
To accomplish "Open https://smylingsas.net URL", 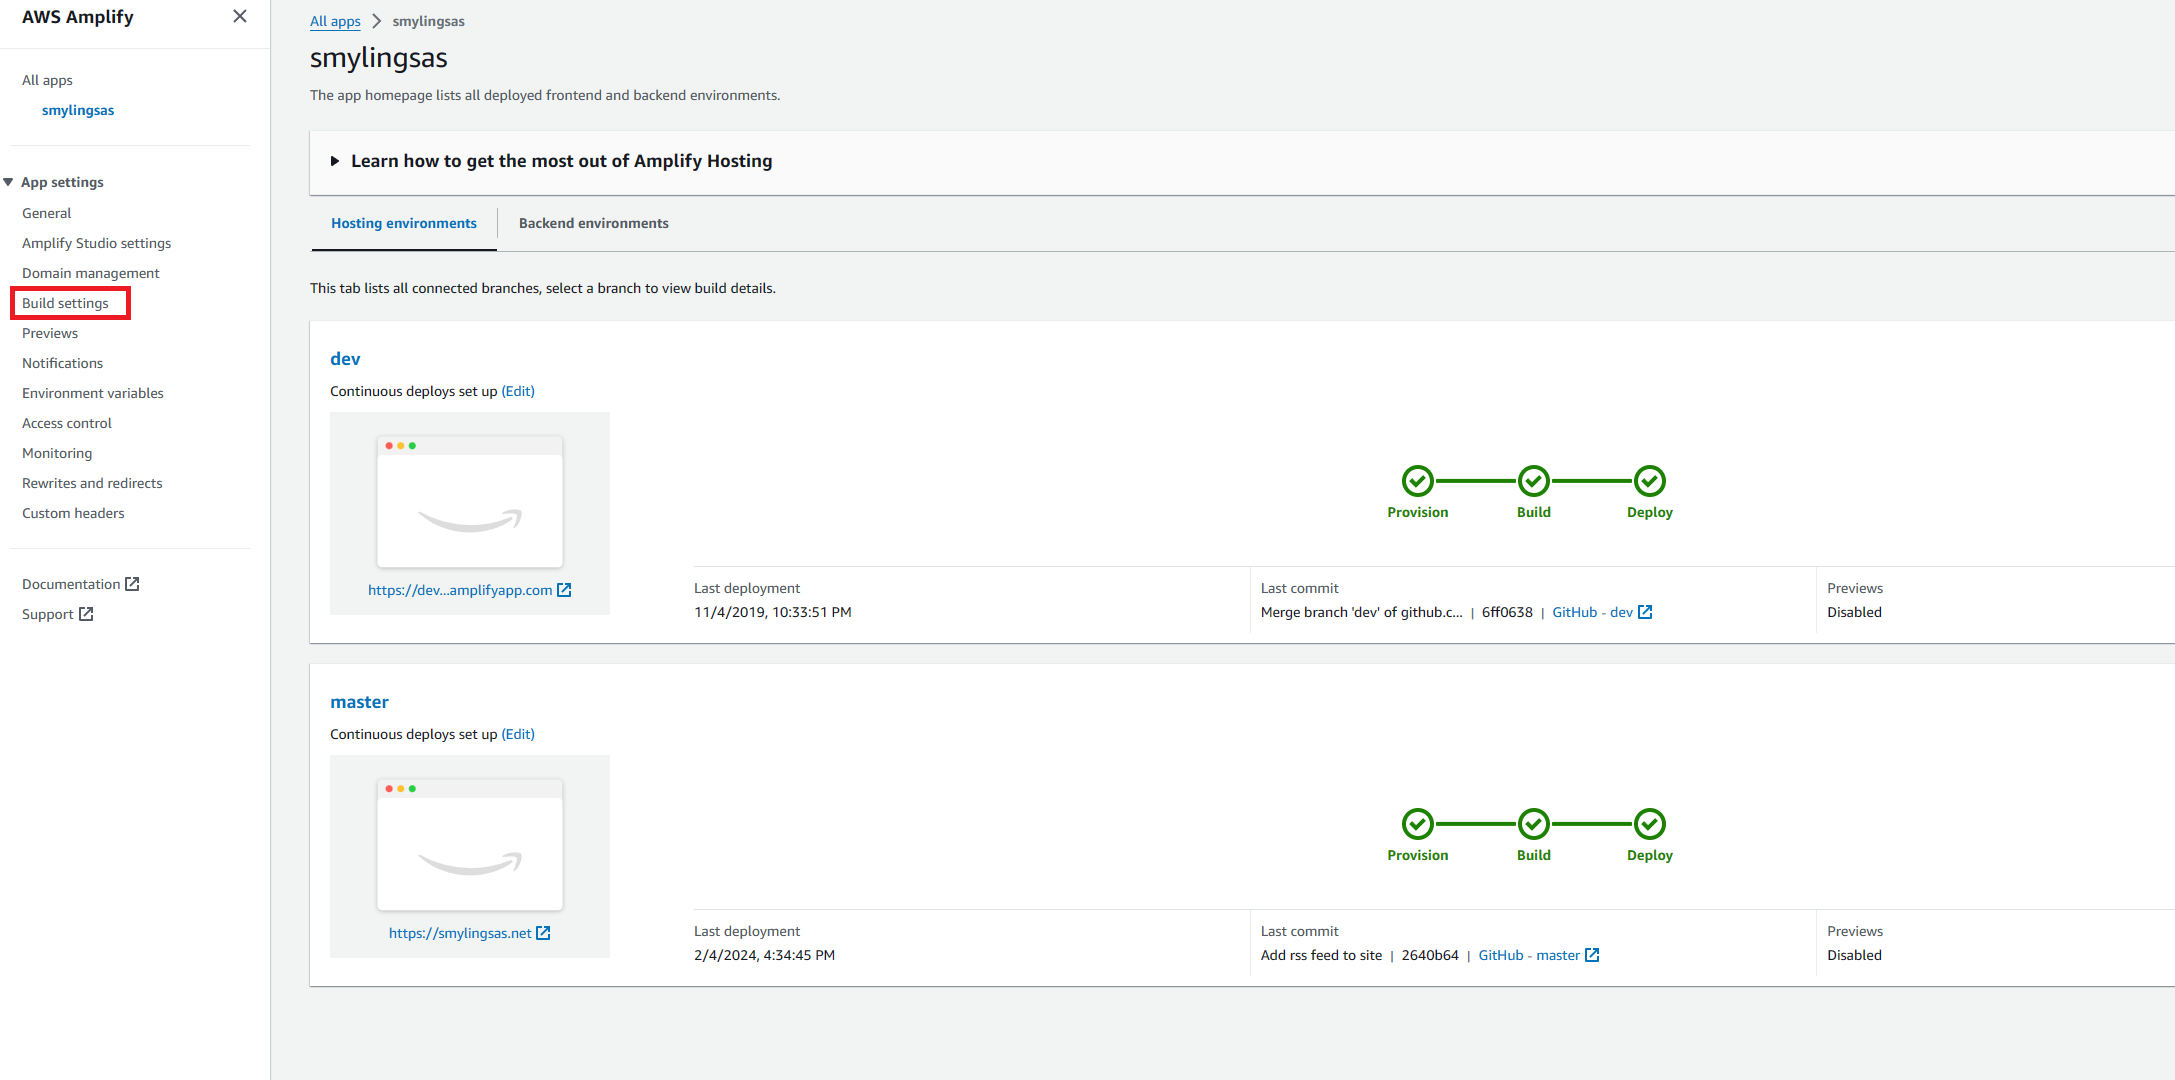I will [x=460, y=933].
